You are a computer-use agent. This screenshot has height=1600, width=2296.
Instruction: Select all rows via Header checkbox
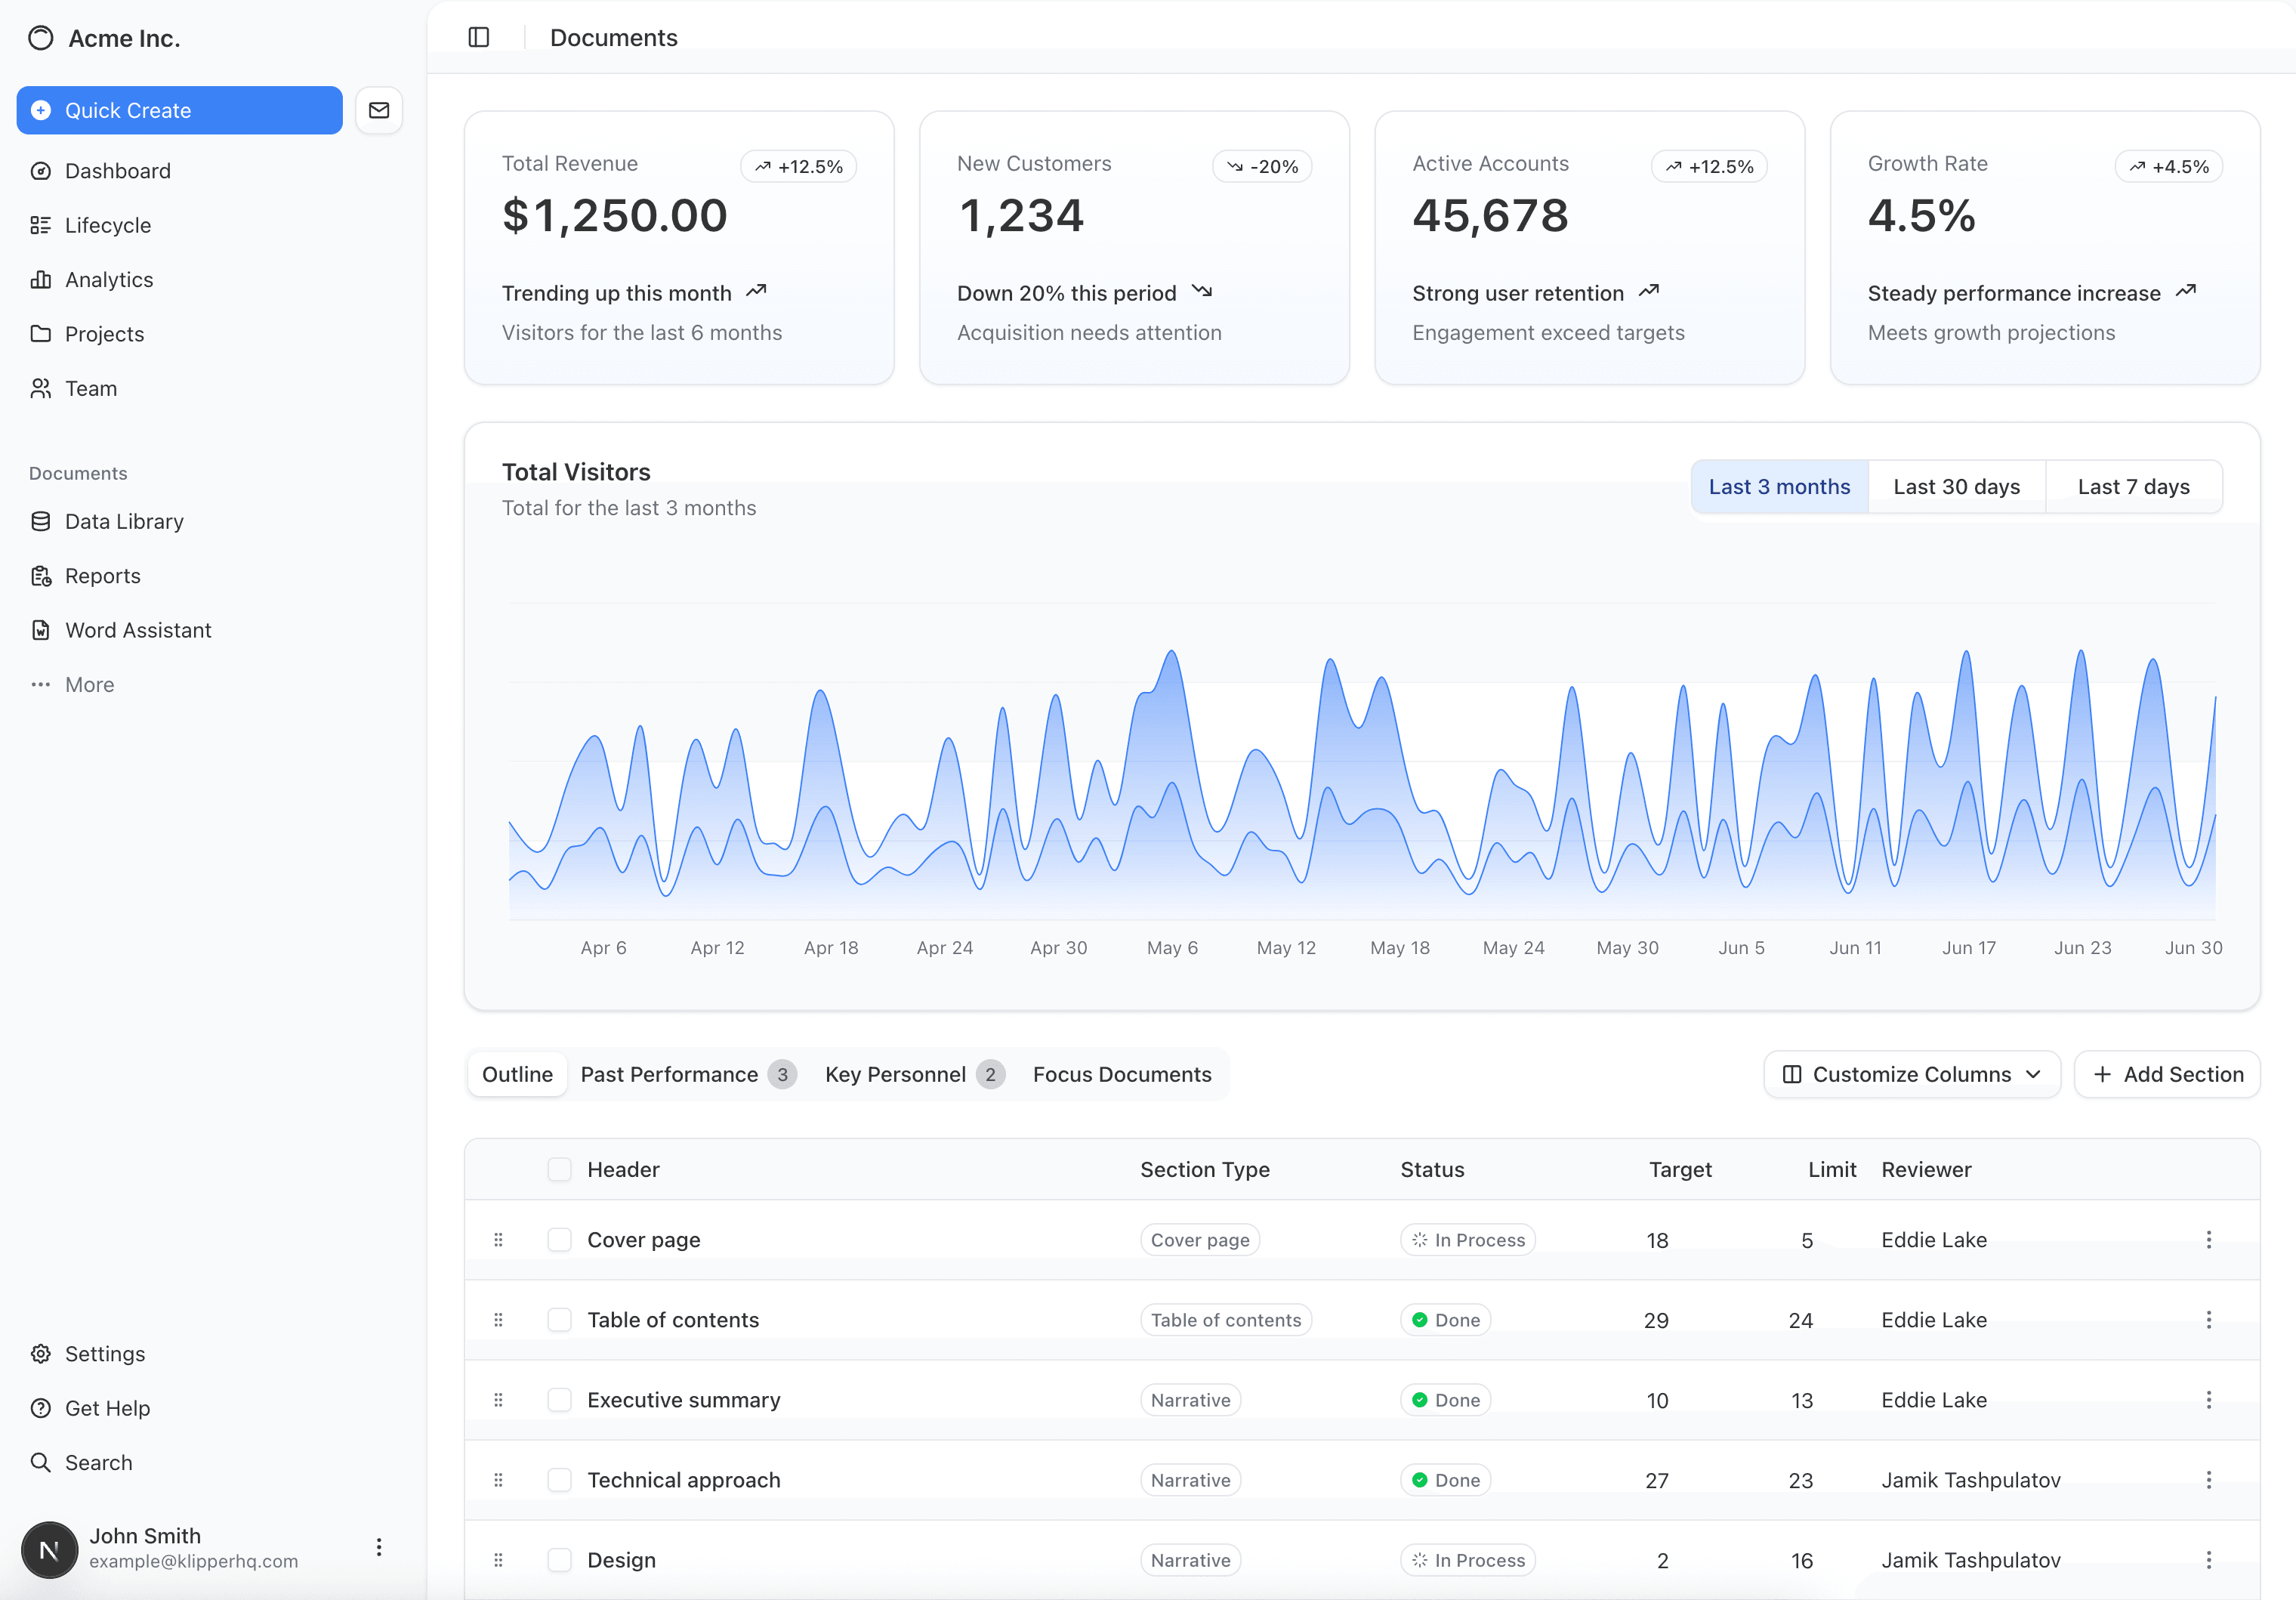coord(559,1169)
